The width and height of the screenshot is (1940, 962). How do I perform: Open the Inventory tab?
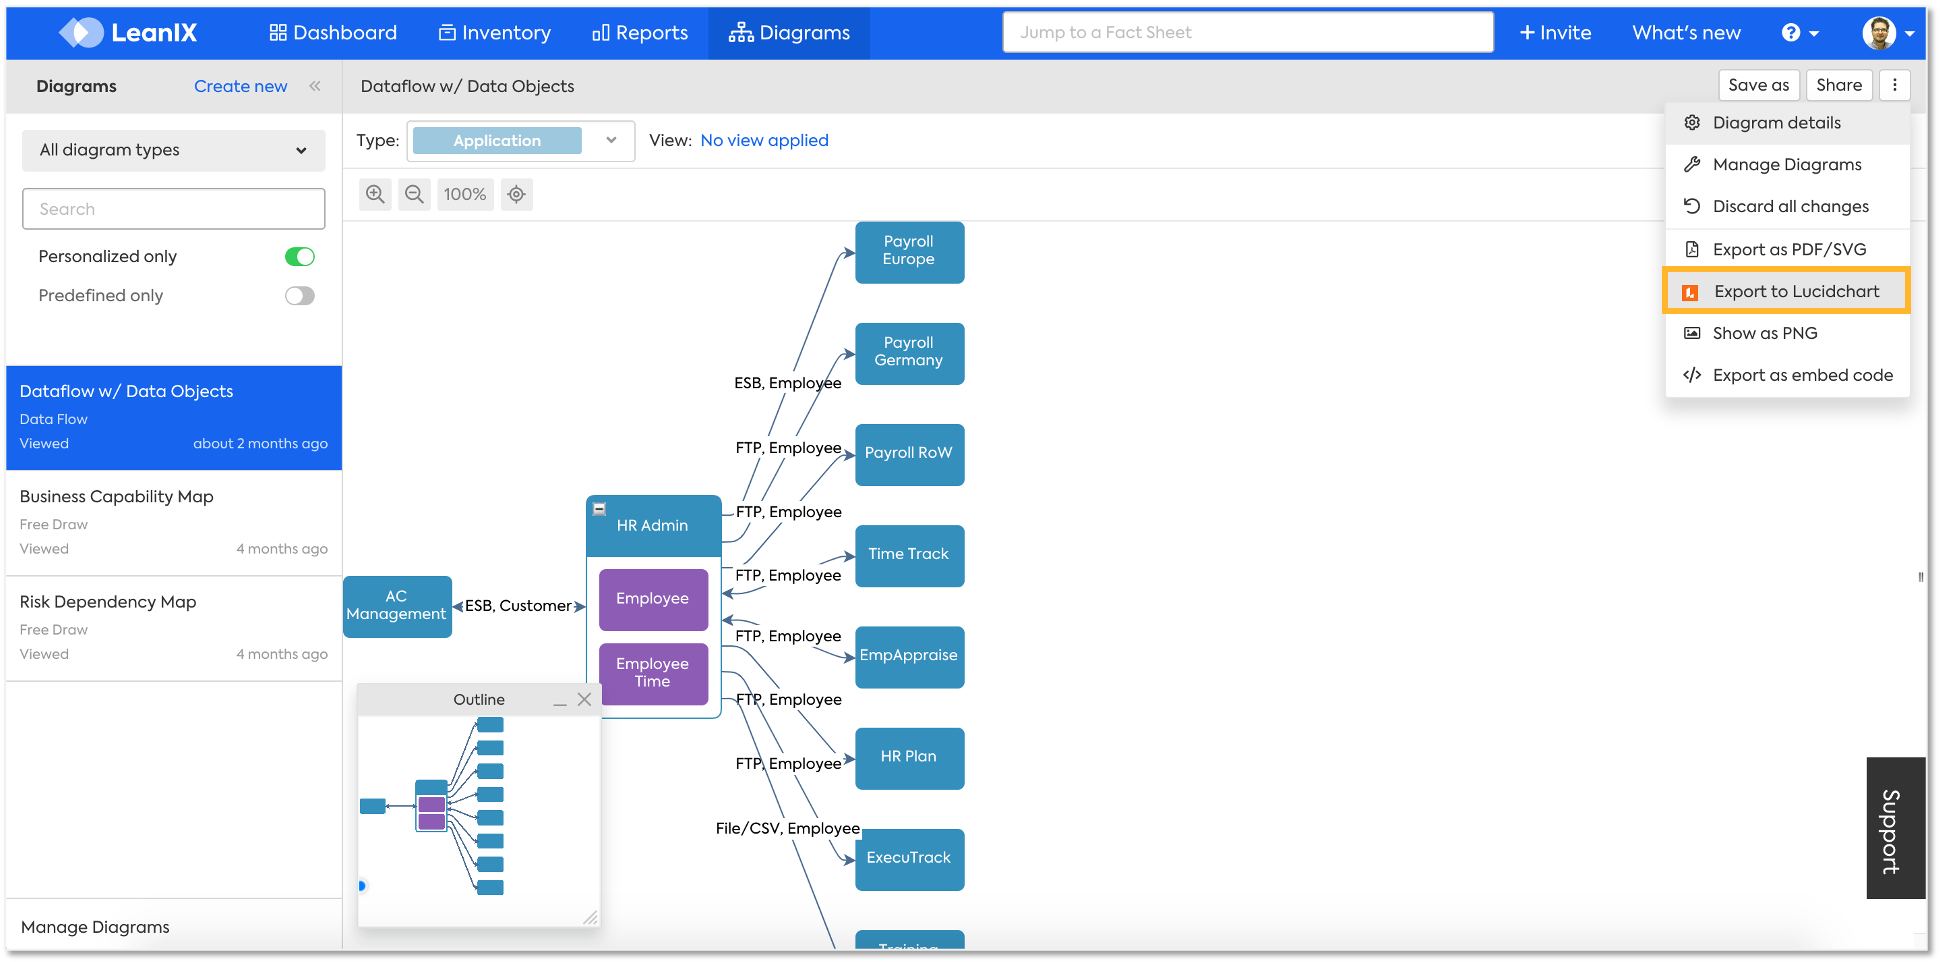point(495,33)
